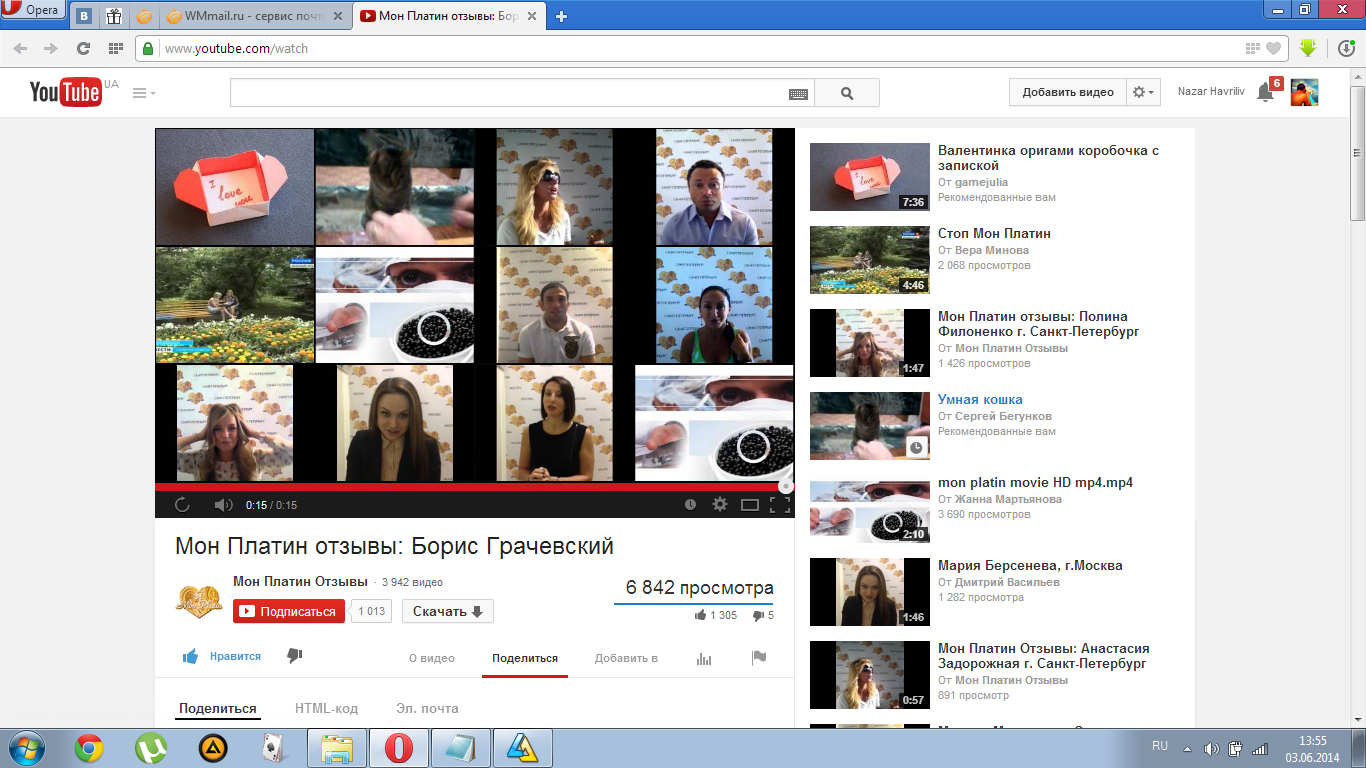This screenshot has height=768, width=1366.
Task: Click the magnifier search button
Action: 847,93
